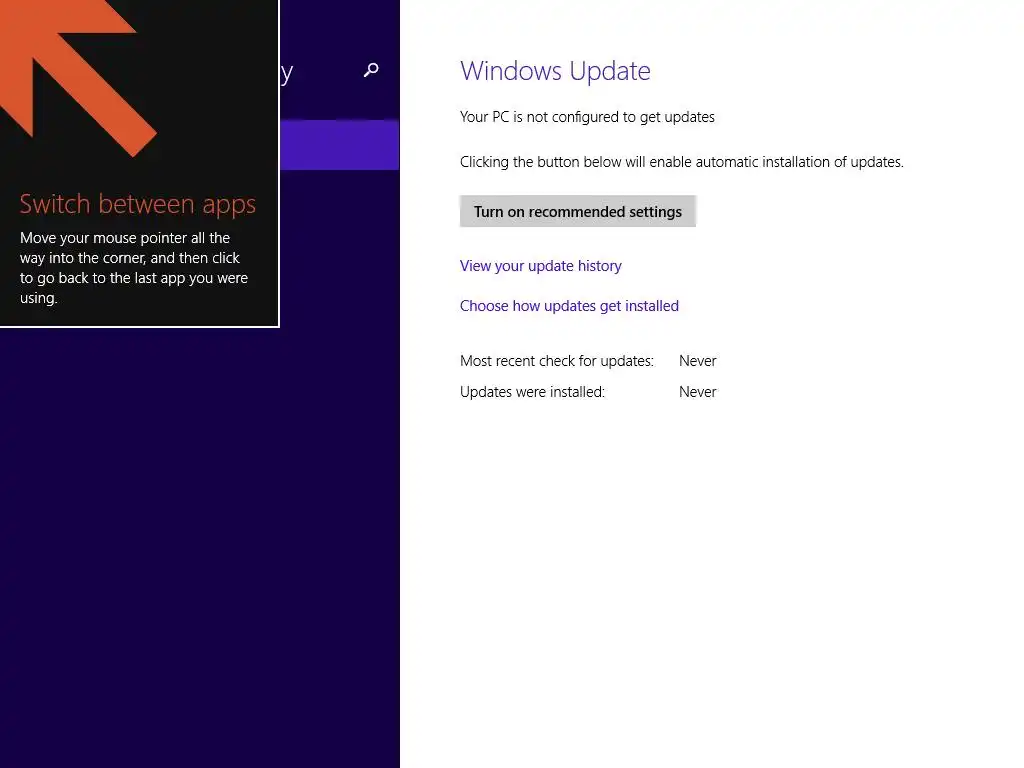Click the search magnifier icon
The image size is (1024, 768).
371,70
